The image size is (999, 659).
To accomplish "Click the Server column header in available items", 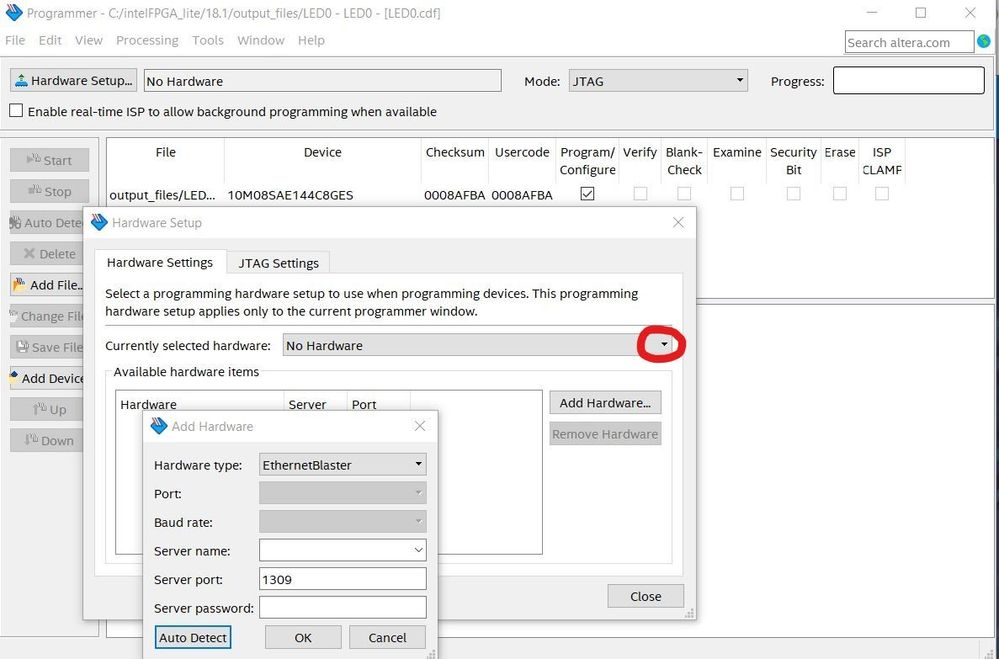I will [x=307, y=403].
